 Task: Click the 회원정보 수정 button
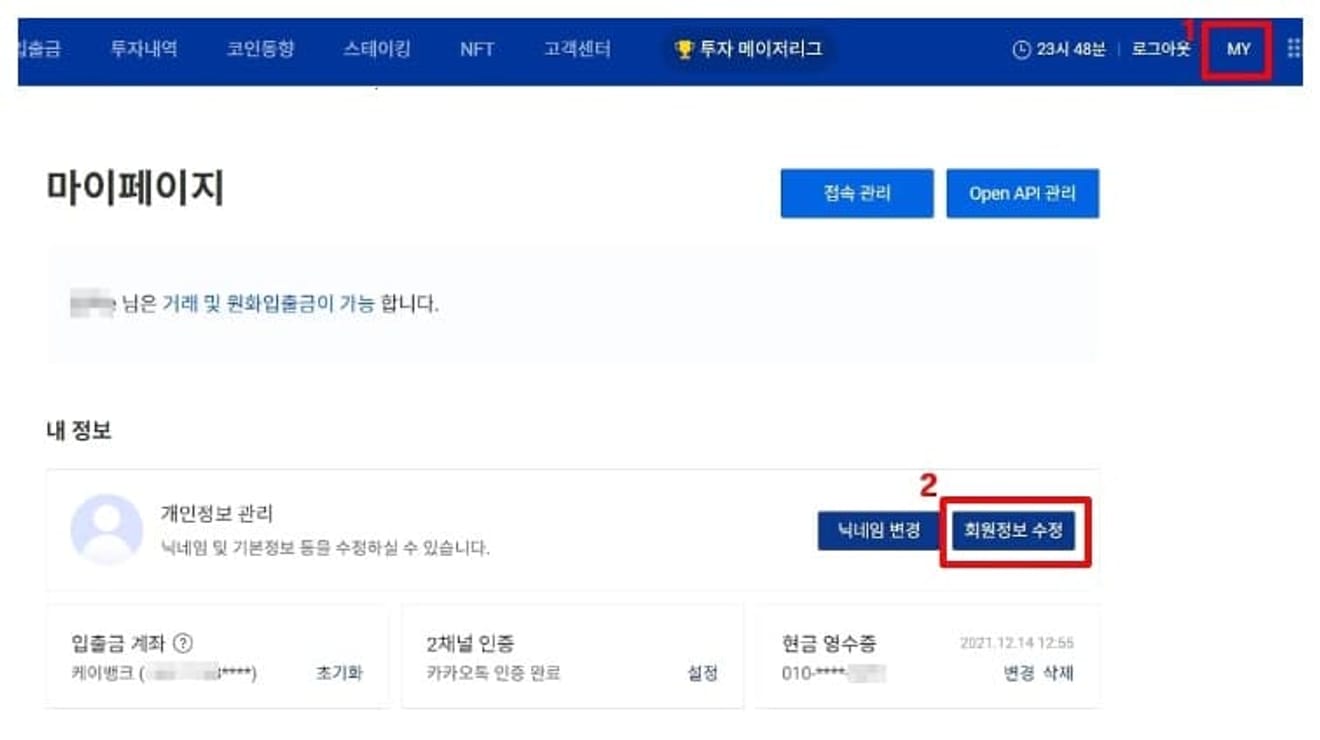coord(1013,530)
